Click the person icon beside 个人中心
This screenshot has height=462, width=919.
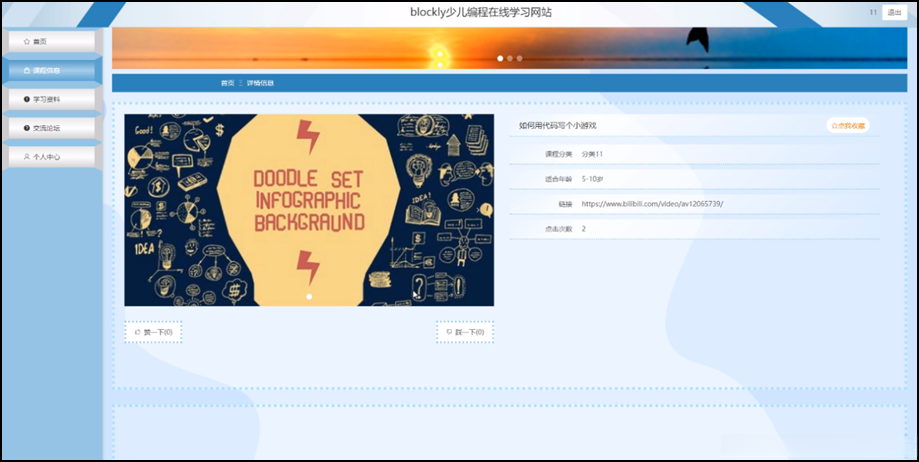click(x=26, y=157)
